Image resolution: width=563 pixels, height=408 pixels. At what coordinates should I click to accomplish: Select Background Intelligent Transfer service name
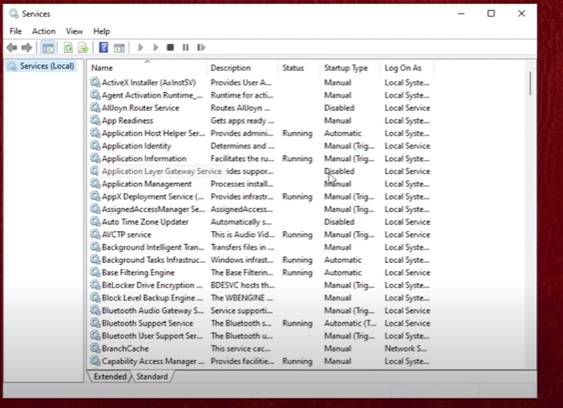click(x=153, y=247)
